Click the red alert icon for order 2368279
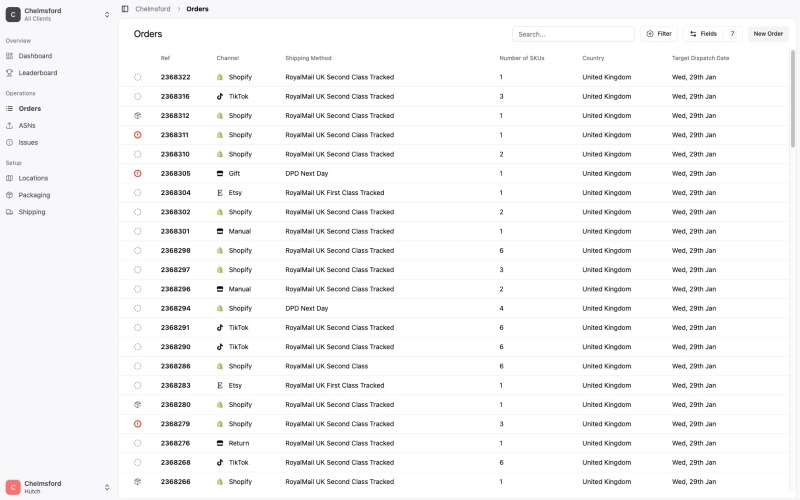Screen dimensions: 800x500 [x=138, y=424]
